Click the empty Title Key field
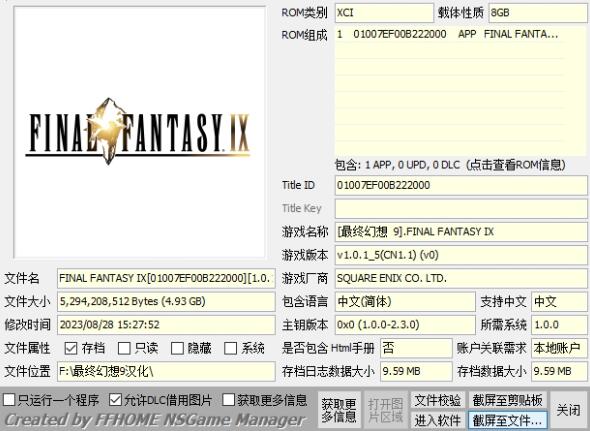 (x=461, y=209)
